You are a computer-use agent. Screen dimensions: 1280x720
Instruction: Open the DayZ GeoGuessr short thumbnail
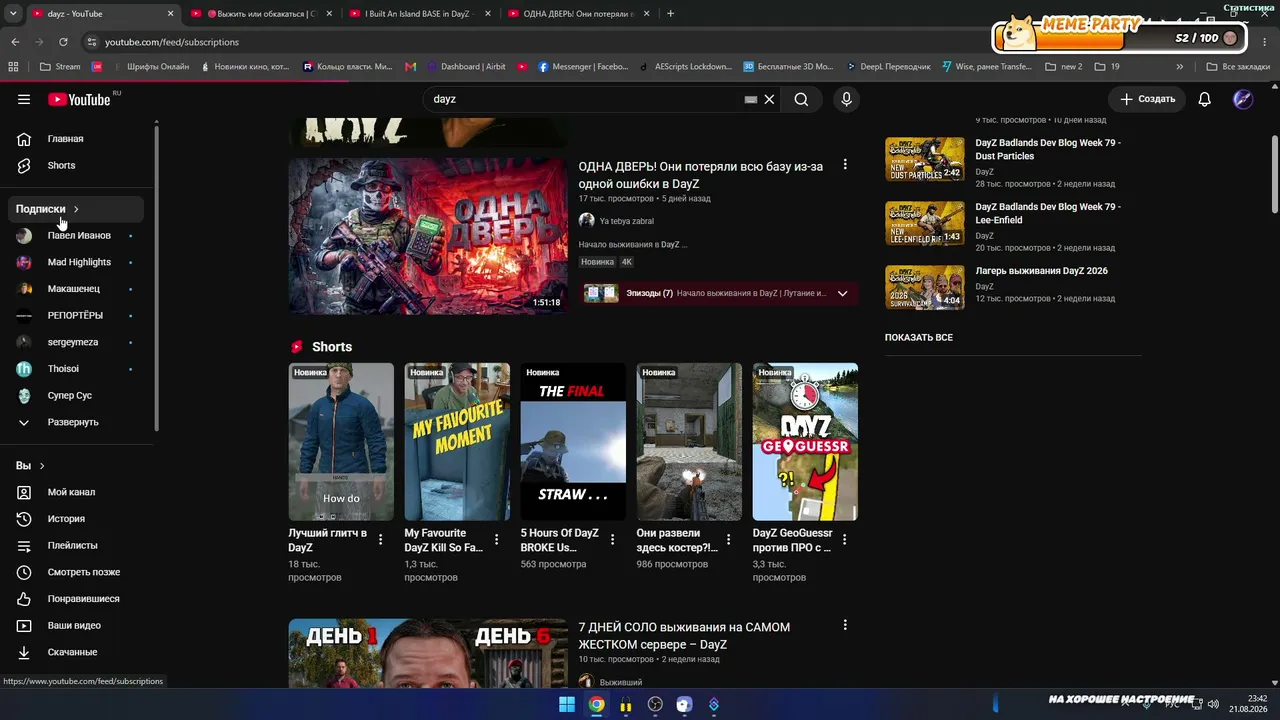pos(805,442)
